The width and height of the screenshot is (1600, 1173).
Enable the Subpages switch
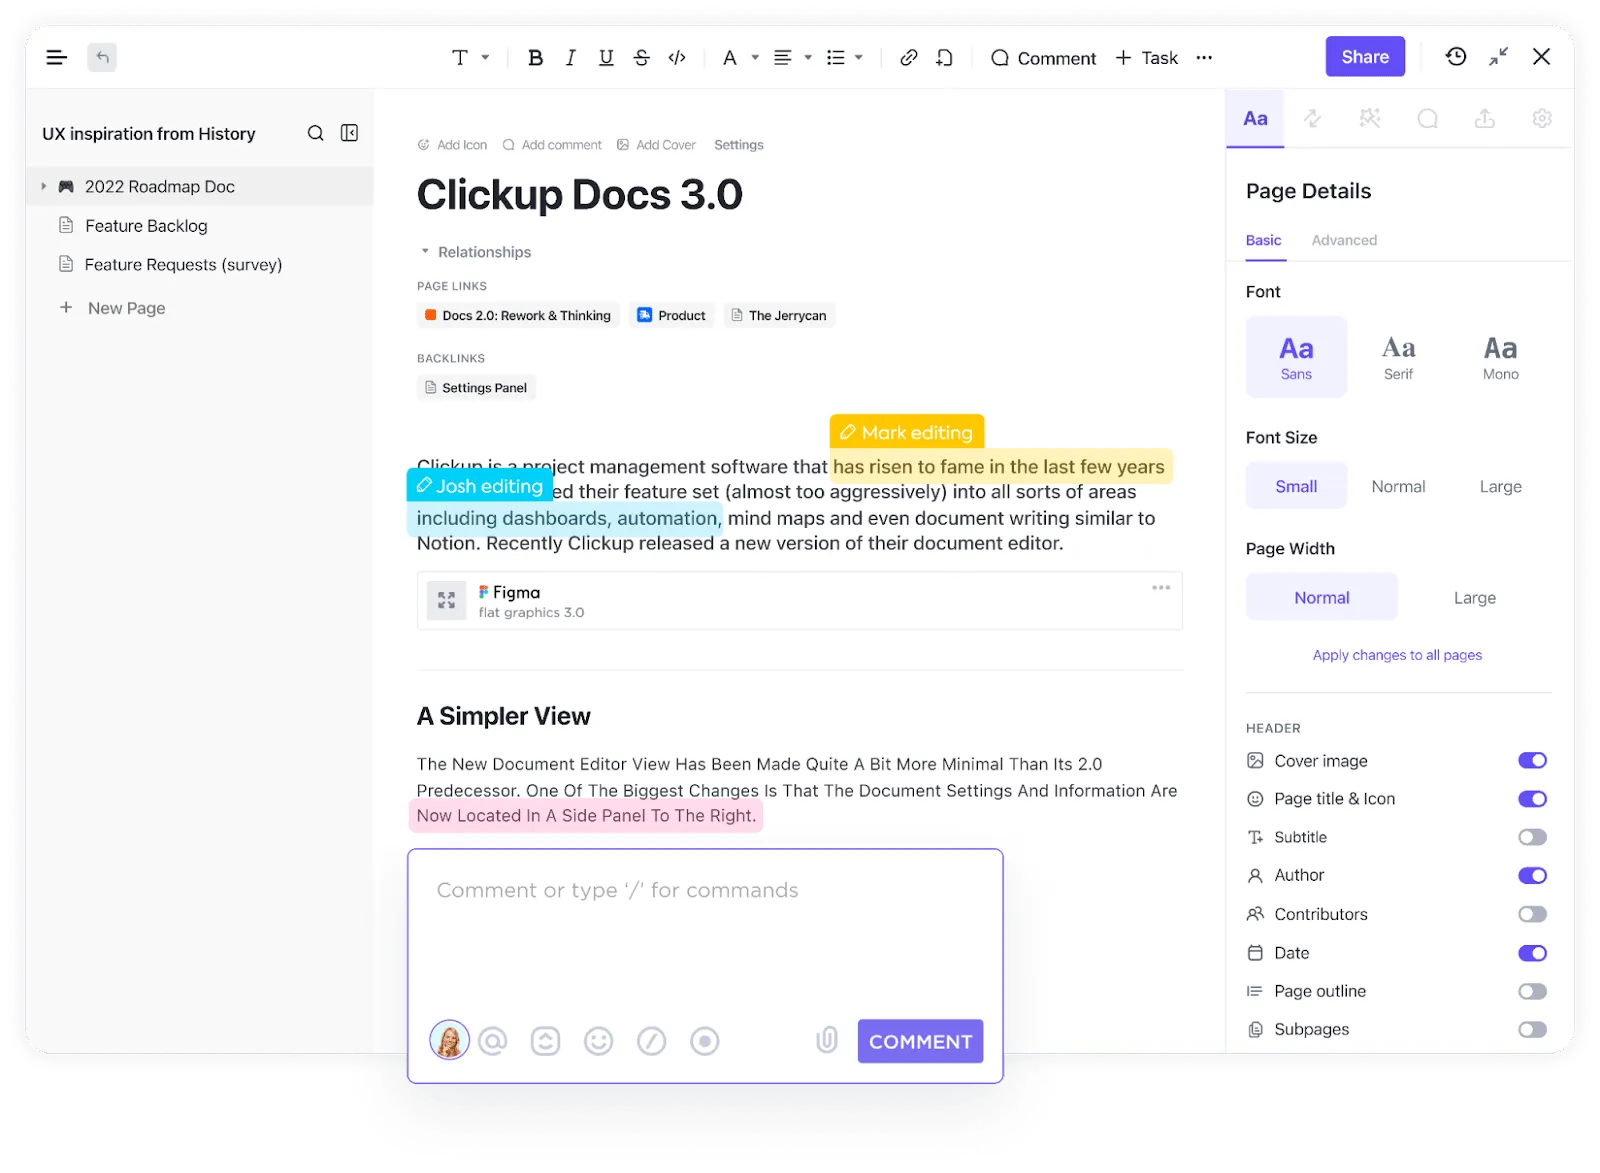coord(1532,1029)
